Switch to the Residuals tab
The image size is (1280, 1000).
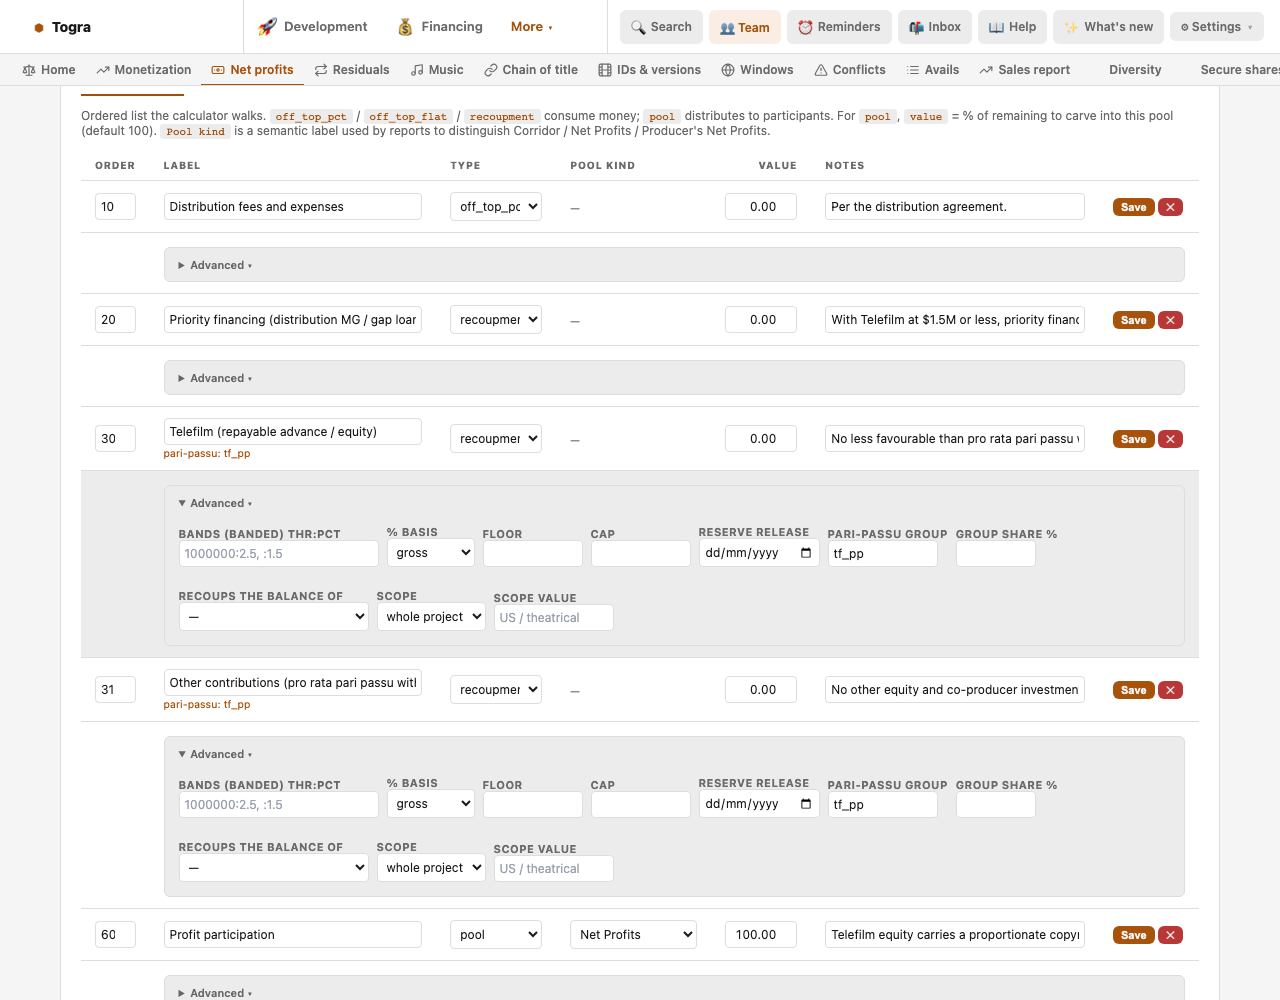tap(352, 70)
